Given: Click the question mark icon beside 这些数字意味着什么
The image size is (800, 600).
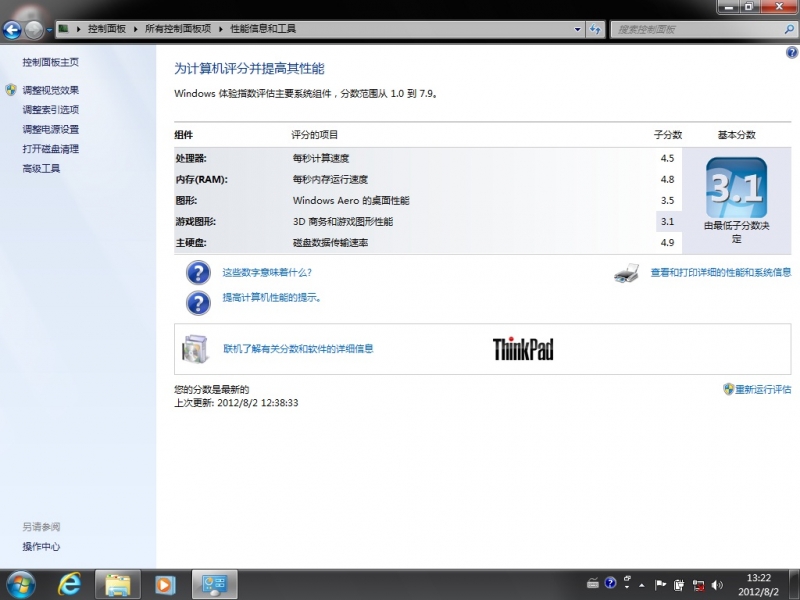Looking at the screenshot, I should (199, 273).
